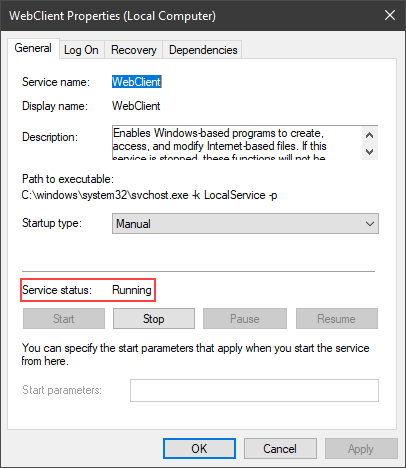This screenshot has width=406, height=468.
Task: Open the Startup type dropdown set to Manual
Action: point(245,224)
